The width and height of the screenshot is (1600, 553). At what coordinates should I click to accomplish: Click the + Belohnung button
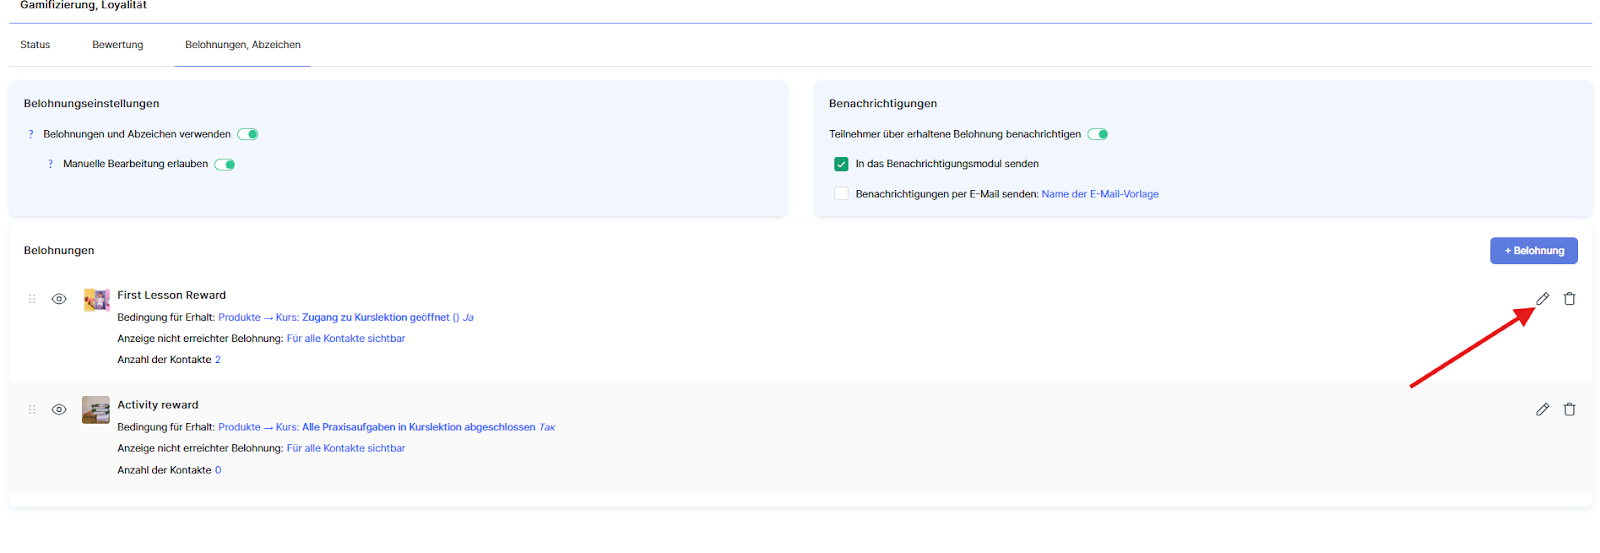pos(1533,251)
